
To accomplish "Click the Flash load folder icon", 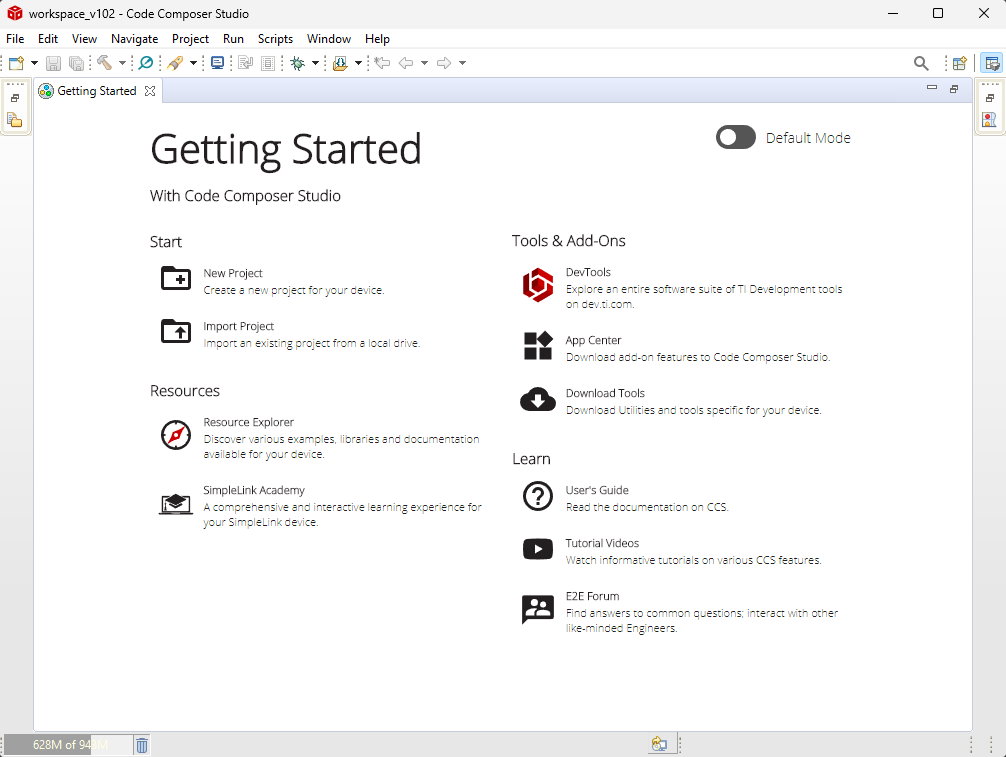I will coord(340,63).
